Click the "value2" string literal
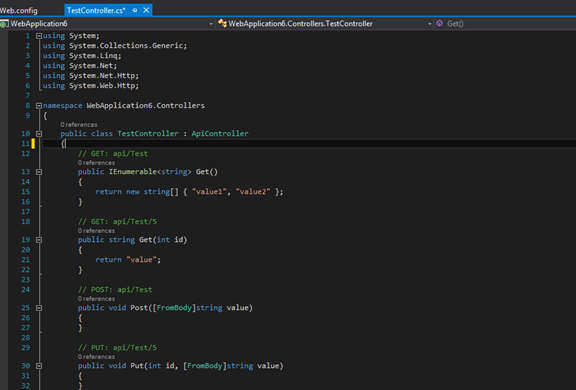This screenshot has height=390, width=576. click(253, 192)
